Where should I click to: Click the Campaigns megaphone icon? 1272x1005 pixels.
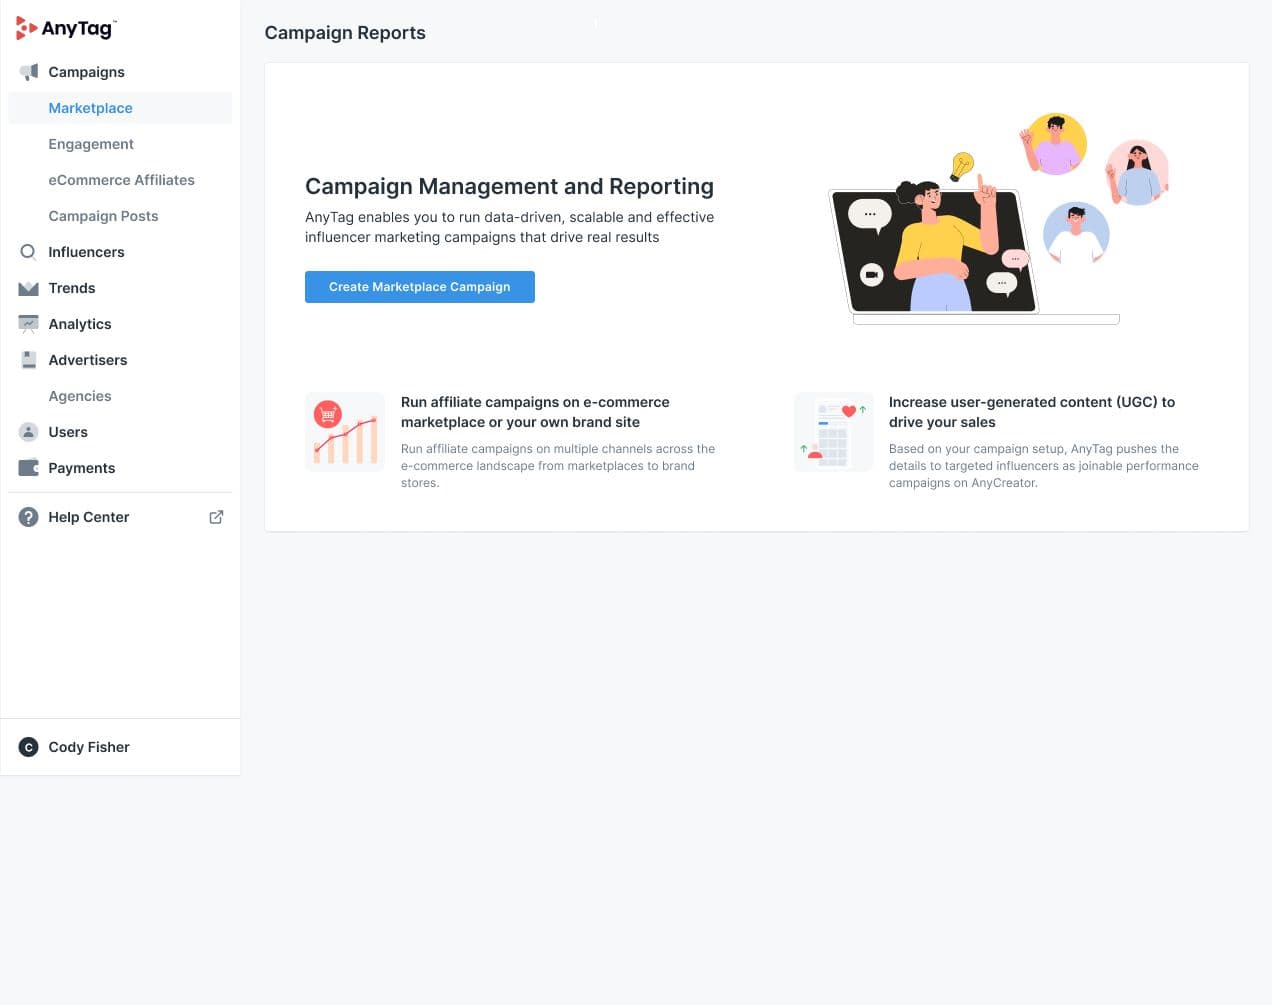[x=28, y=71]
